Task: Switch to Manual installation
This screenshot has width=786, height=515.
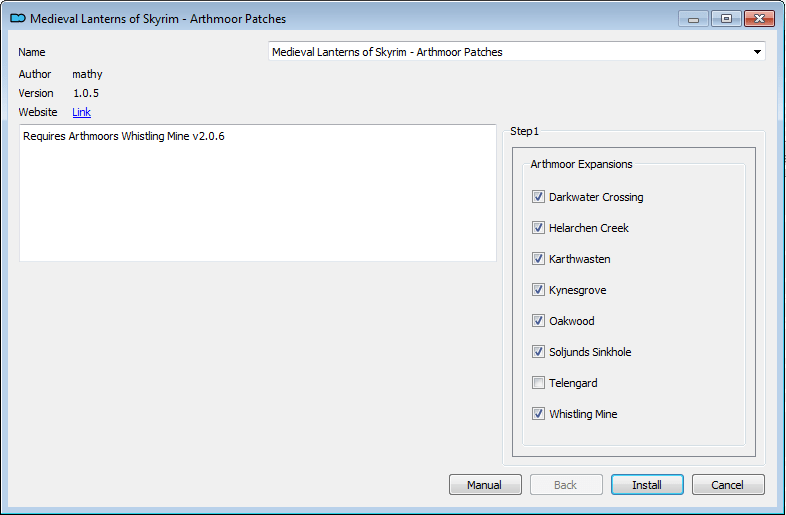Action: coord(484,484)
